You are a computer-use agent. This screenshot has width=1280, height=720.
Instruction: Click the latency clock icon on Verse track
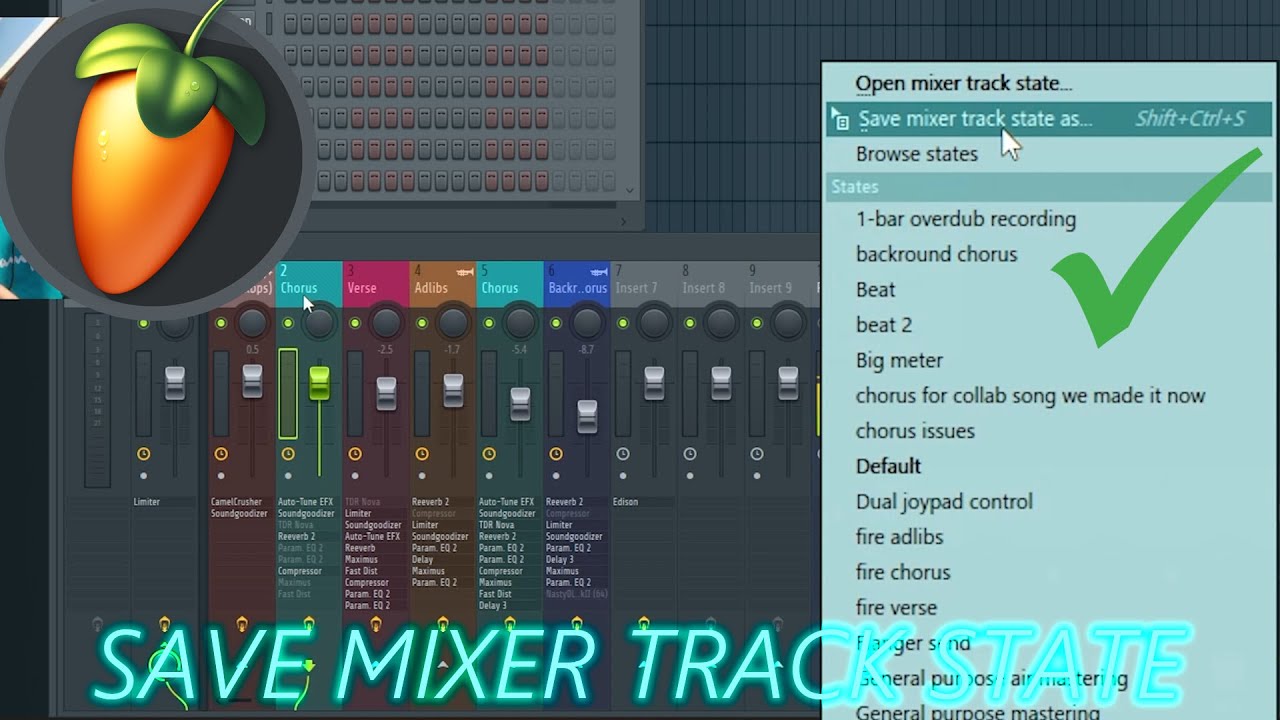[x=355, y=454]
